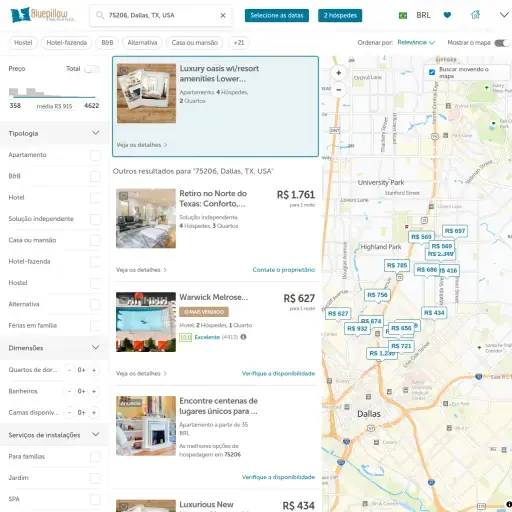Click R$ 721 map price marker

tap(401, 346)
